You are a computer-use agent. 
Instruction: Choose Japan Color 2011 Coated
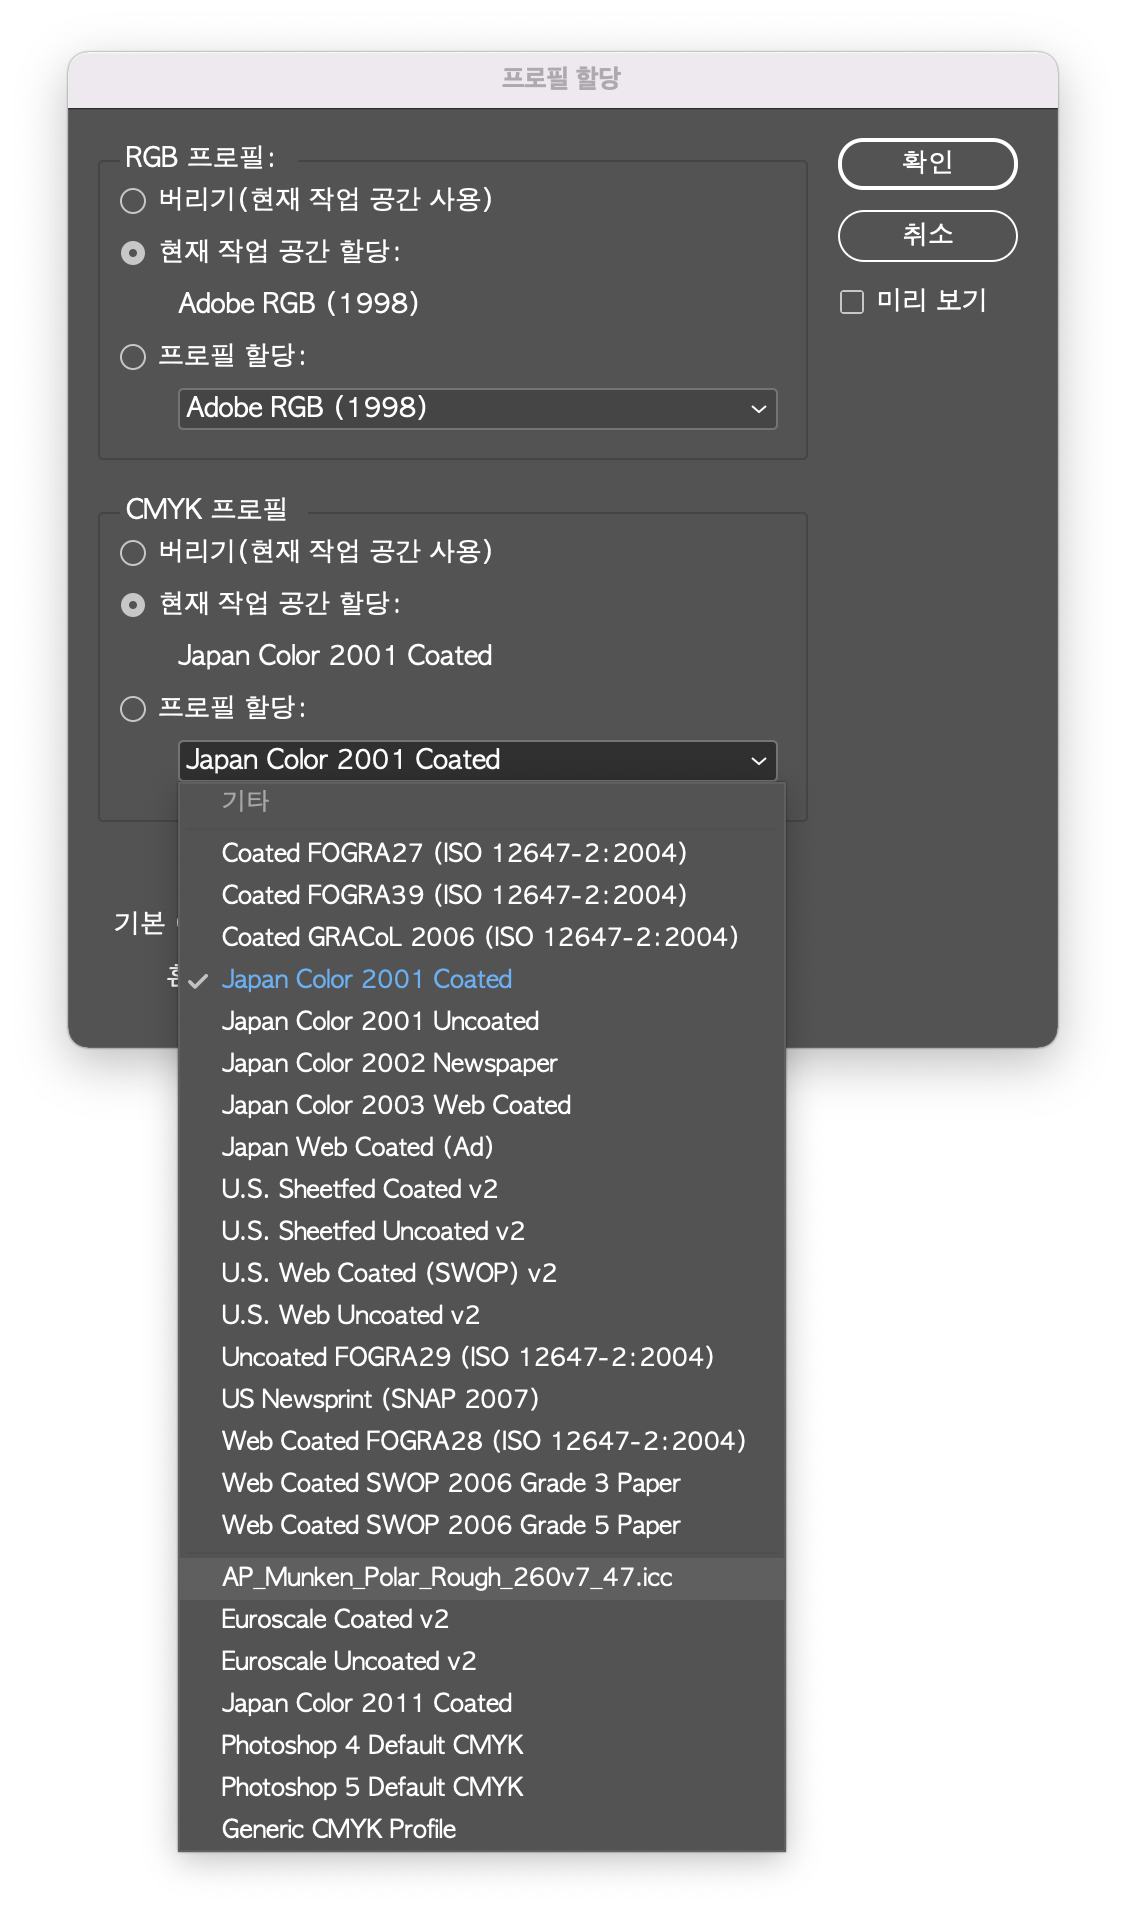tap(482, 1703)
